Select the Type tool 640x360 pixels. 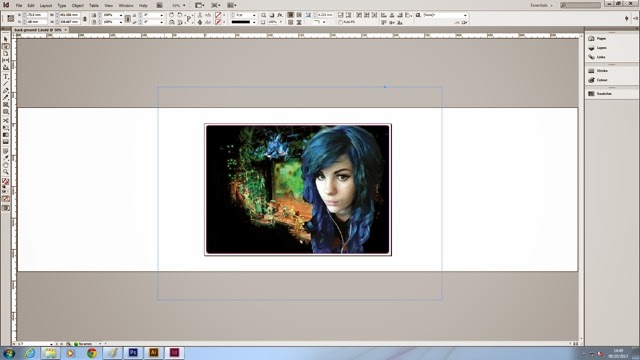click(x=6, y=77)
